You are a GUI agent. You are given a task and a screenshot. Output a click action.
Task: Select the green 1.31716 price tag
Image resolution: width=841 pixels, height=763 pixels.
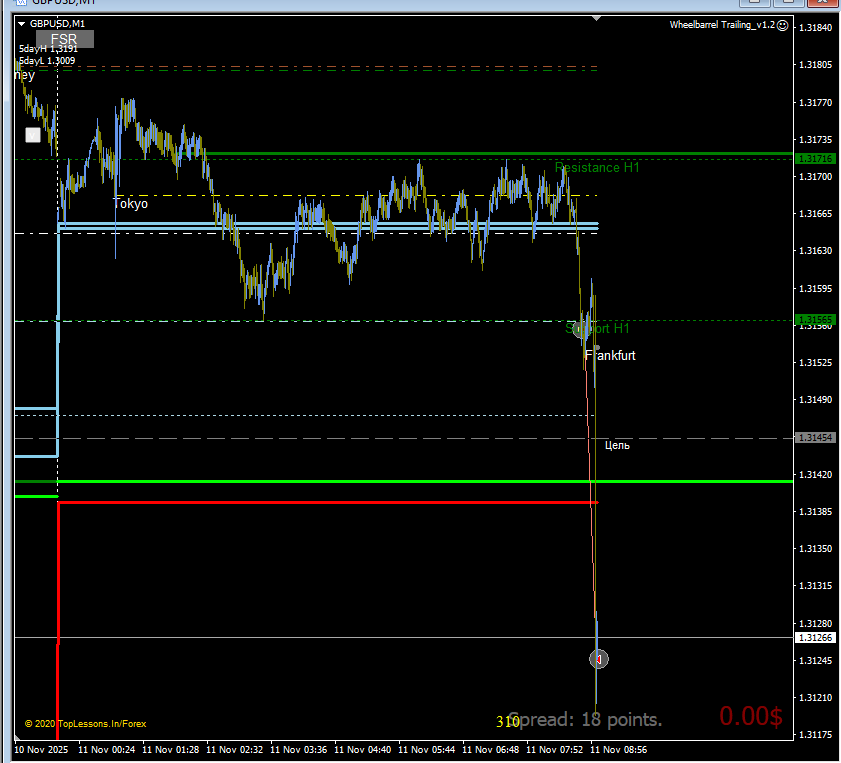point(815,159)
